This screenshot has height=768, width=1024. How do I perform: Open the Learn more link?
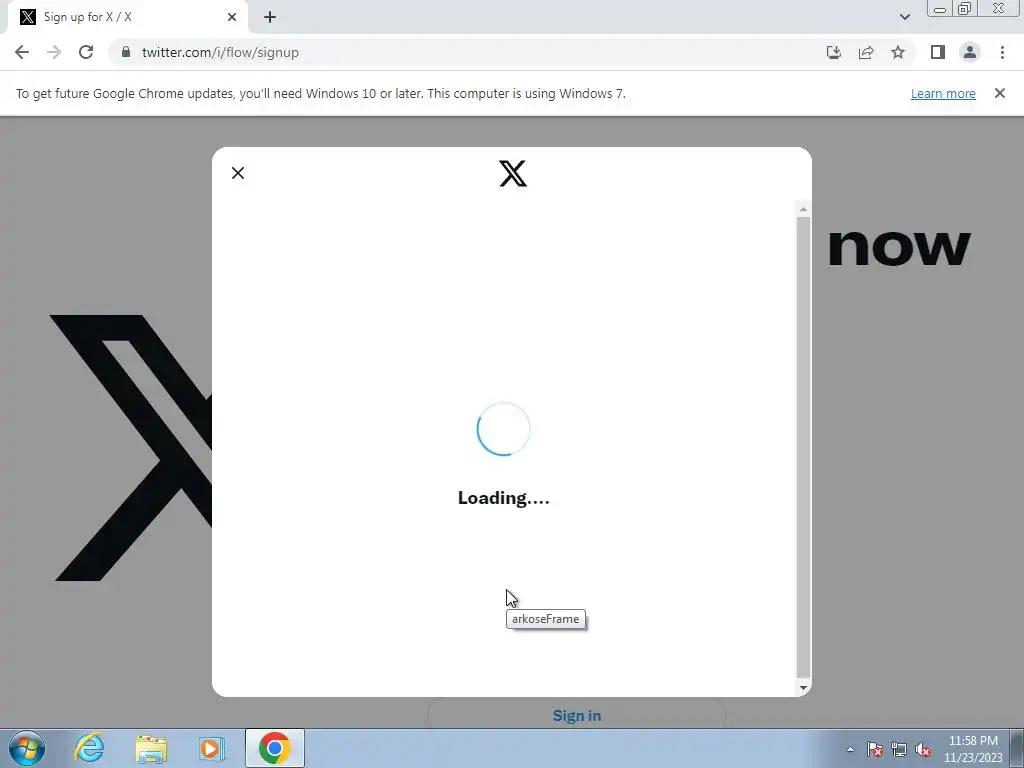point(943,93)
